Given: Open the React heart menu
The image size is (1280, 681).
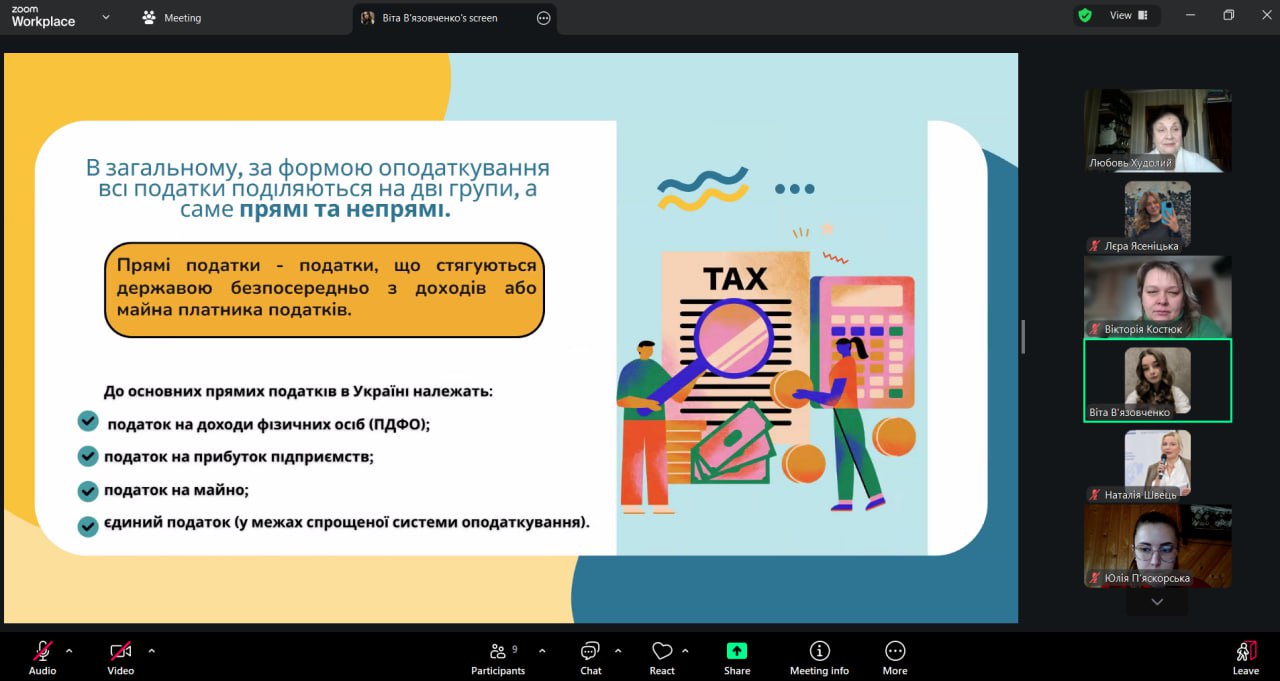Looking at the screenshot, I should [x=662, y=658].
